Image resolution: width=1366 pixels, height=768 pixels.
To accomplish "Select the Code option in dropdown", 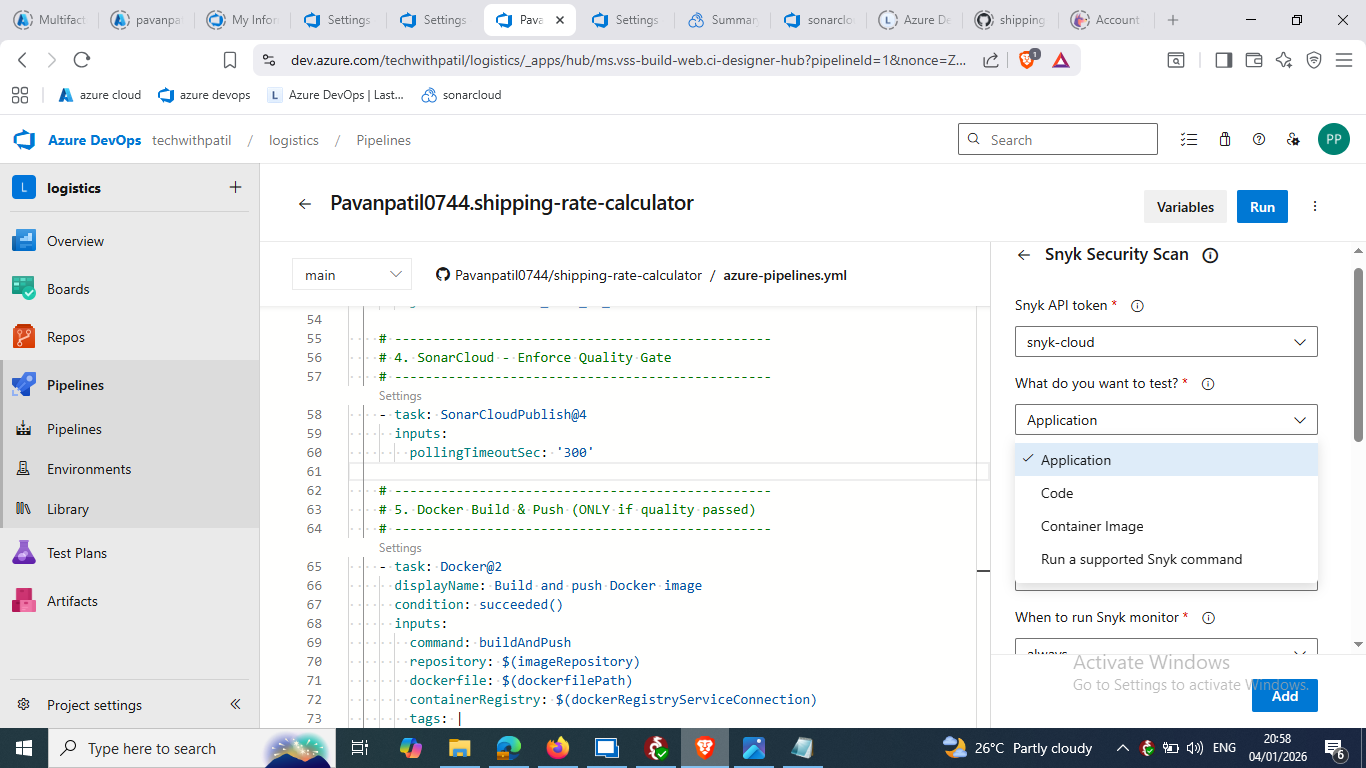I will [1057, 493].
